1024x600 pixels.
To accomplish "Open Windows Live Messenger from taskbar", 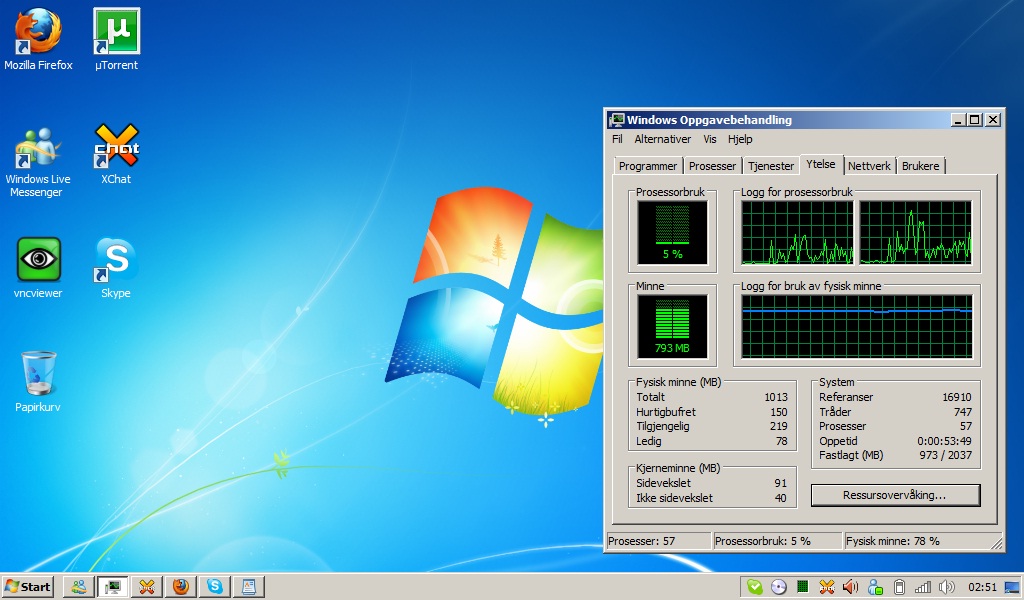I will tap(79, 586).
